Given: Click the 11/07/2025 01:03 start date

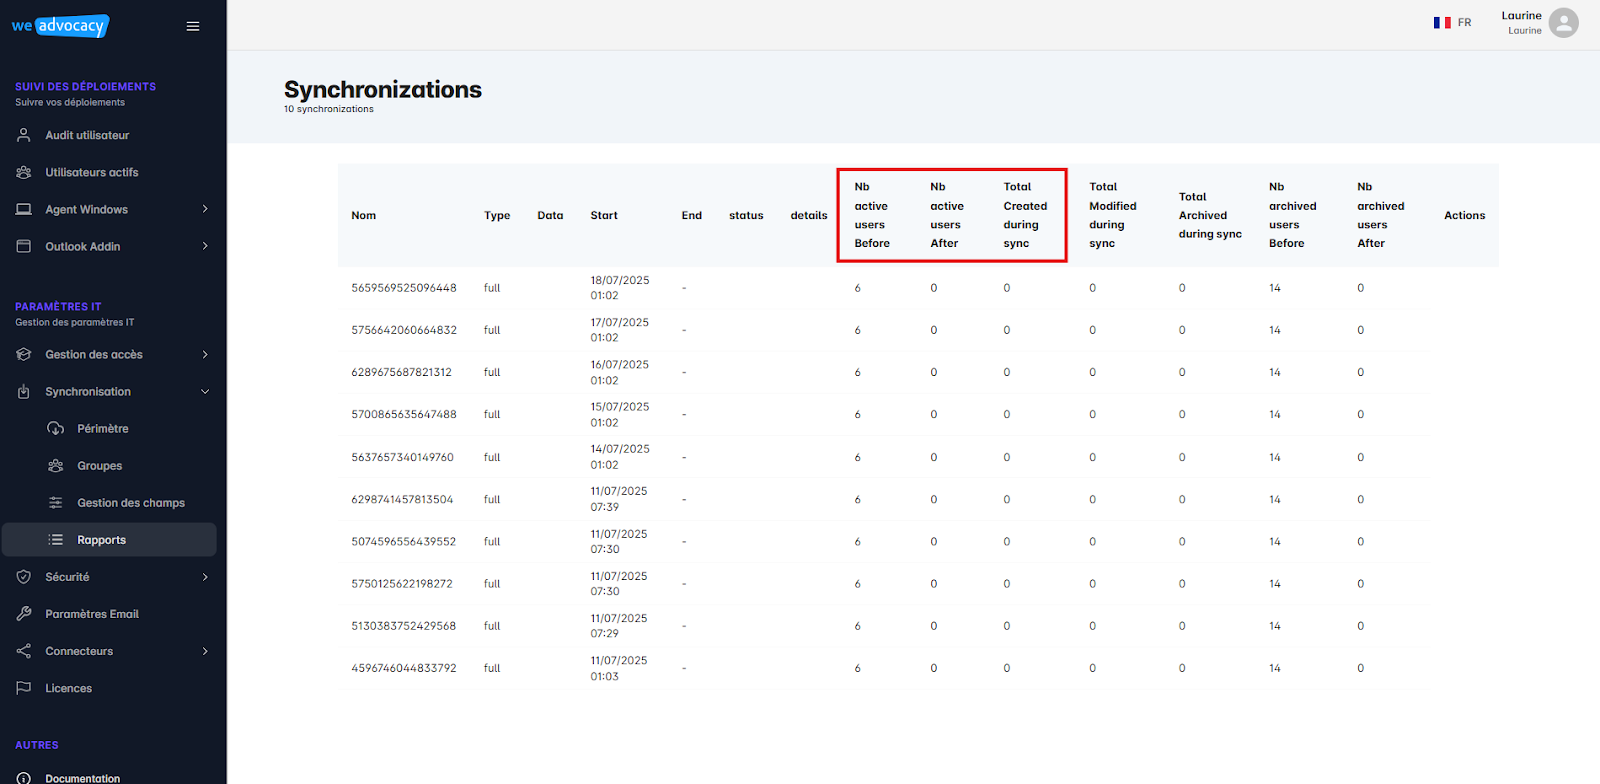Looking at the screenshot, I should pos(619,668).
